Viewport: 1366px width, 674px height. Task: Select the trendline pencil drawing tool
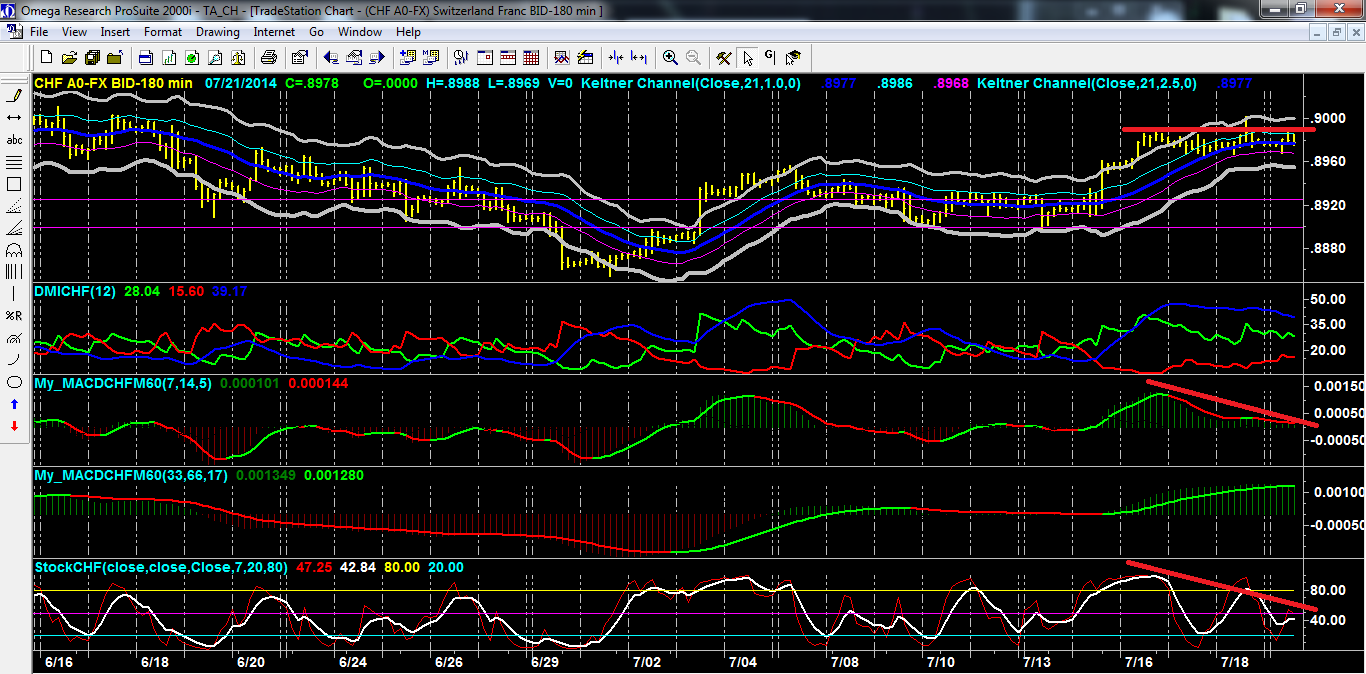[14, 96]
